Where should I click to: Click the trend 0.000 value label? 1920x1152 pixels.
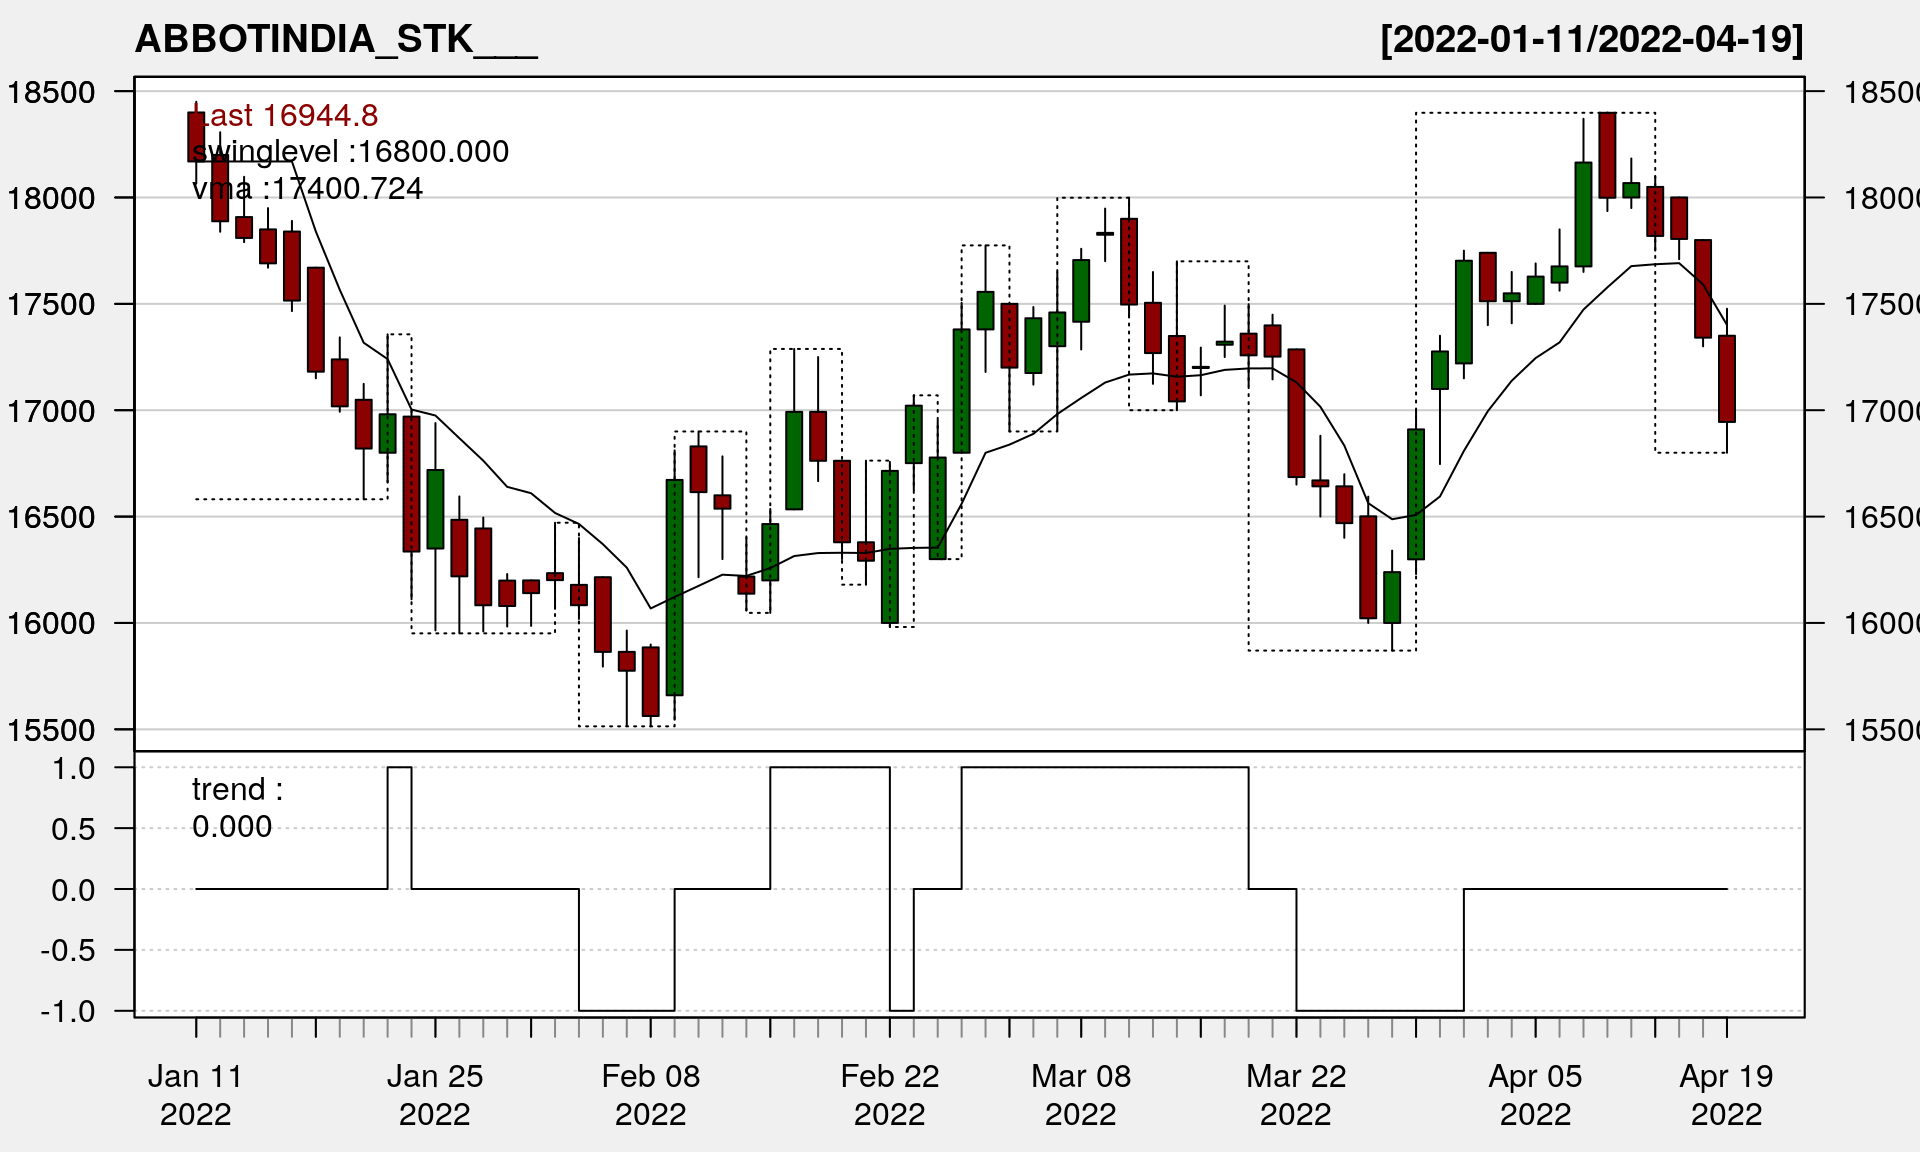(x=232, y=827)
